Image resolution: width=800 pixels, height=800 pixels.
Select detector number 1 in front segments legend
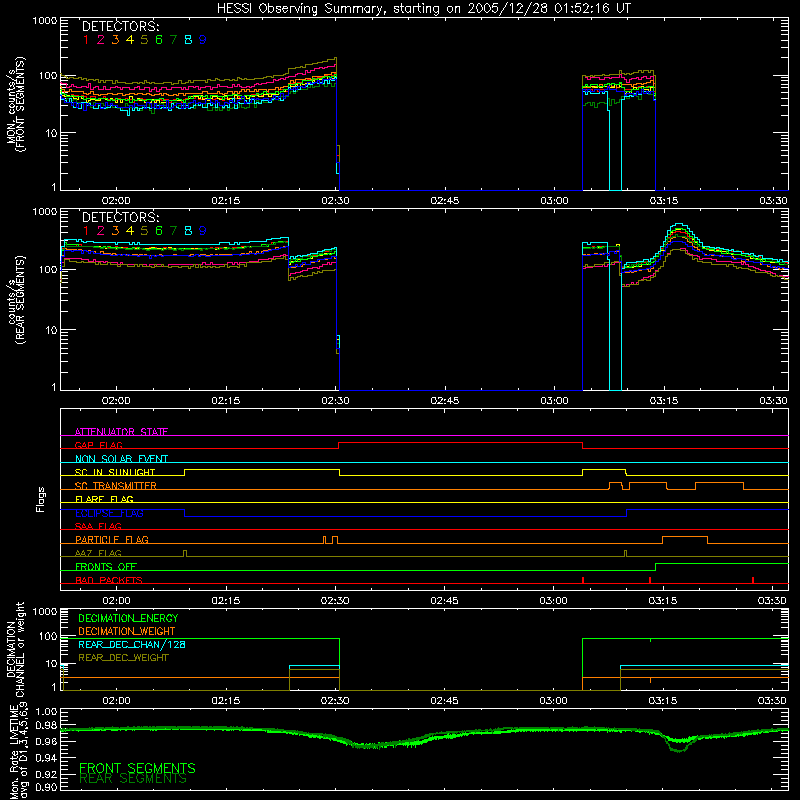(86, 40)
